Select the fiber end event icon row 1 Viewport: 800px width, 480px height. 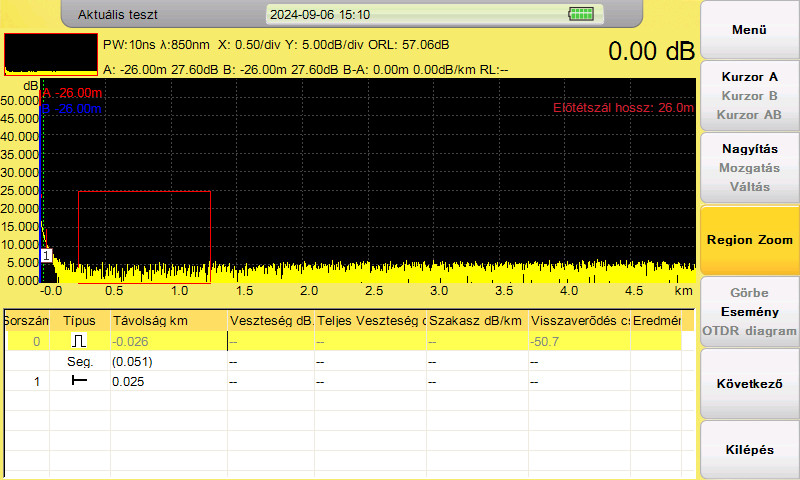coord(79,381)
